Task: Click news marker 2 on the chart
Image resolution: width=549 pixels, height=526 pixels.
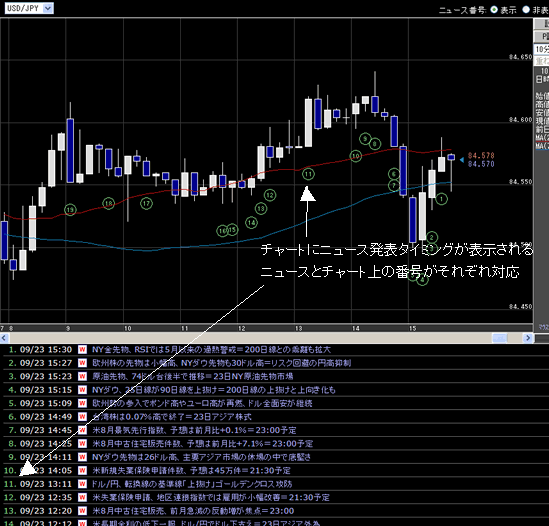Action: [432, 237]
